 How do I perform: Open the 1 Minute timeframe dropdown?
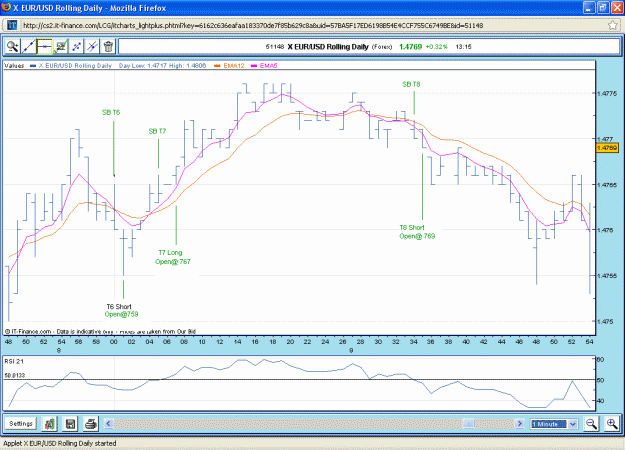554,424
